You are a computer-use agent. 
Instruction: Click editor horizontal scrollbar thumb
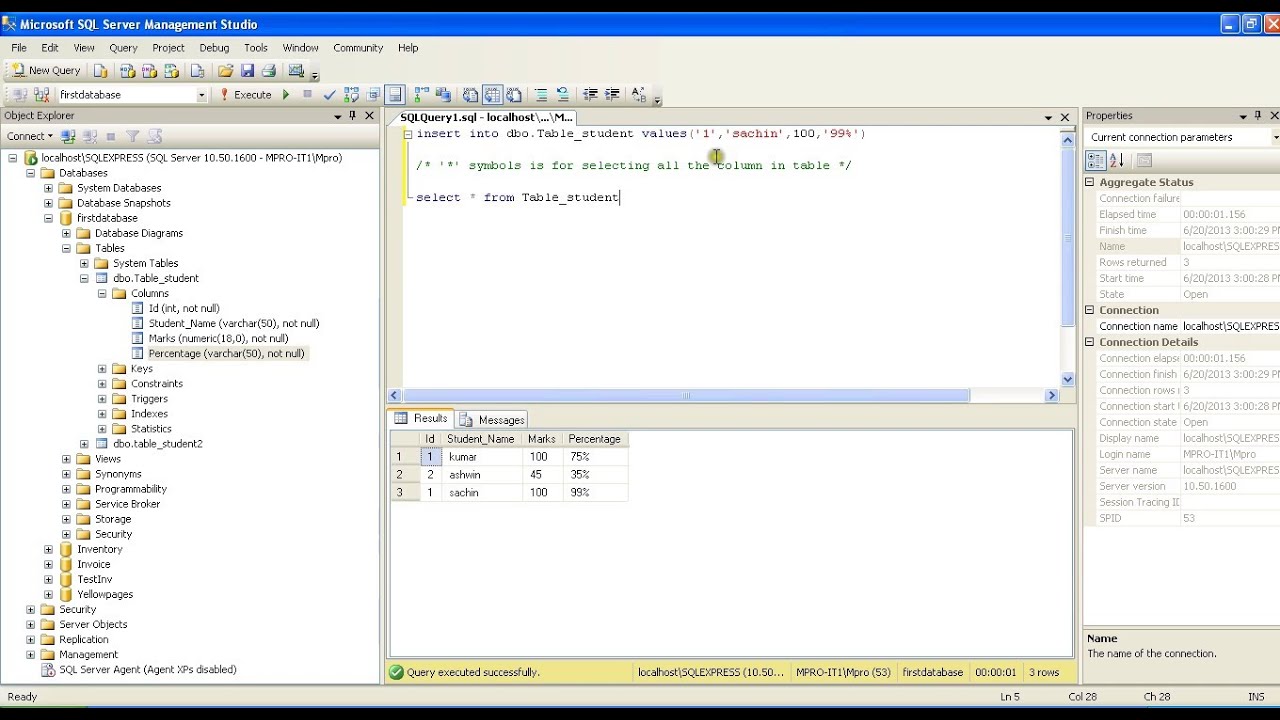click(686, 396)
